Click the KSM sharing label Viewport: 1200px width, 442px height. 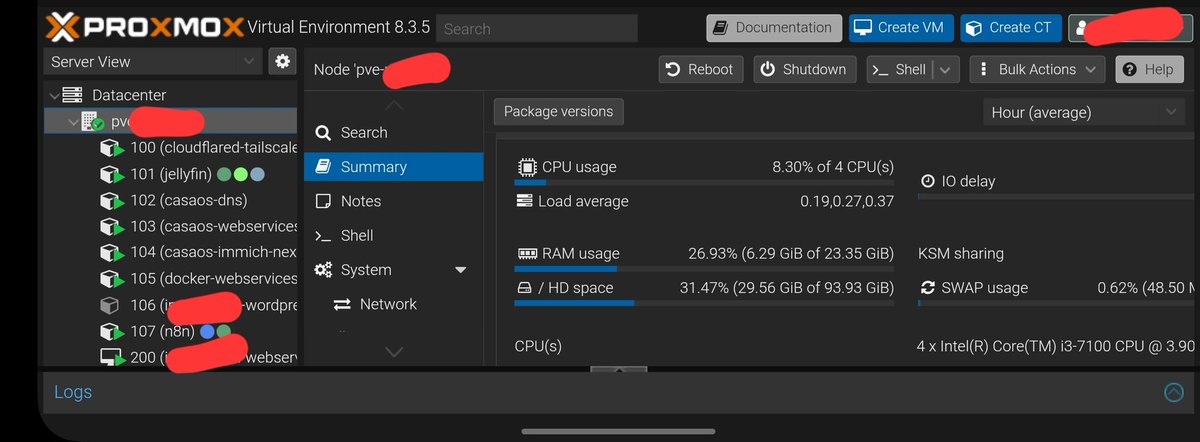coord(960,253)
